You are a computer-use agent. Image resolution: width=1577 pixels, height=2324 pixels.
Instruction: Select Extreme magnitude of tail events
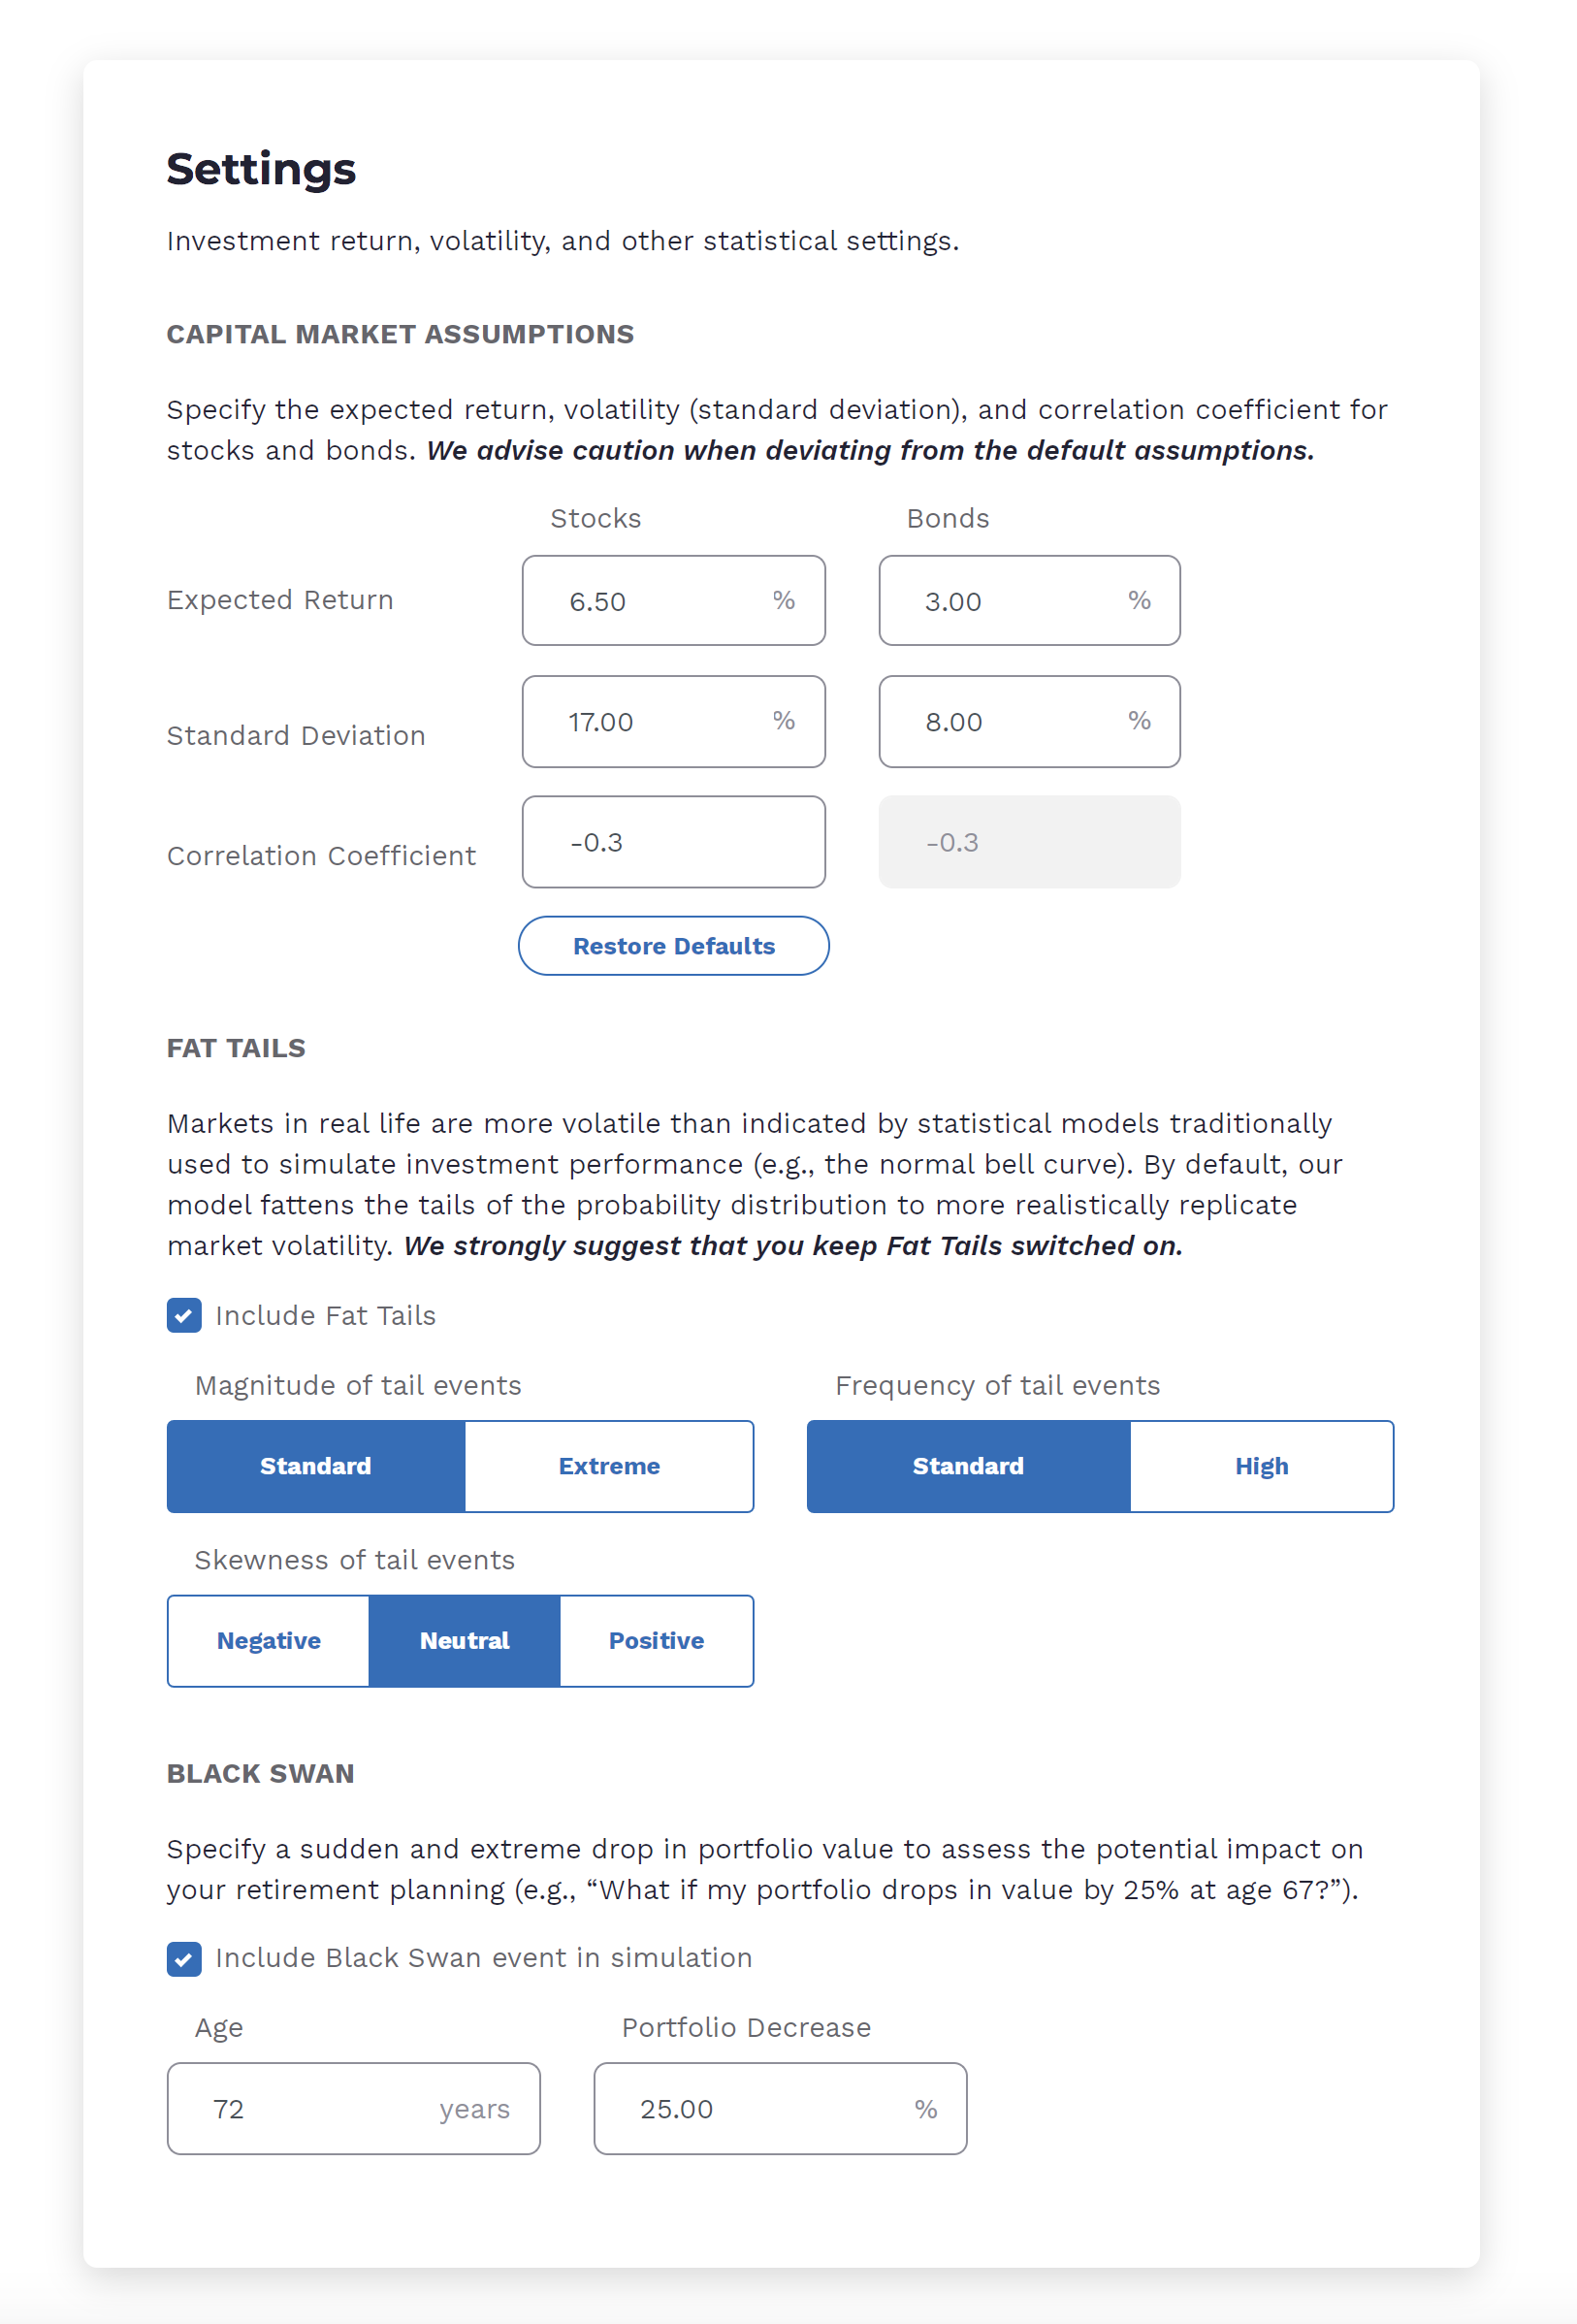608,1466
